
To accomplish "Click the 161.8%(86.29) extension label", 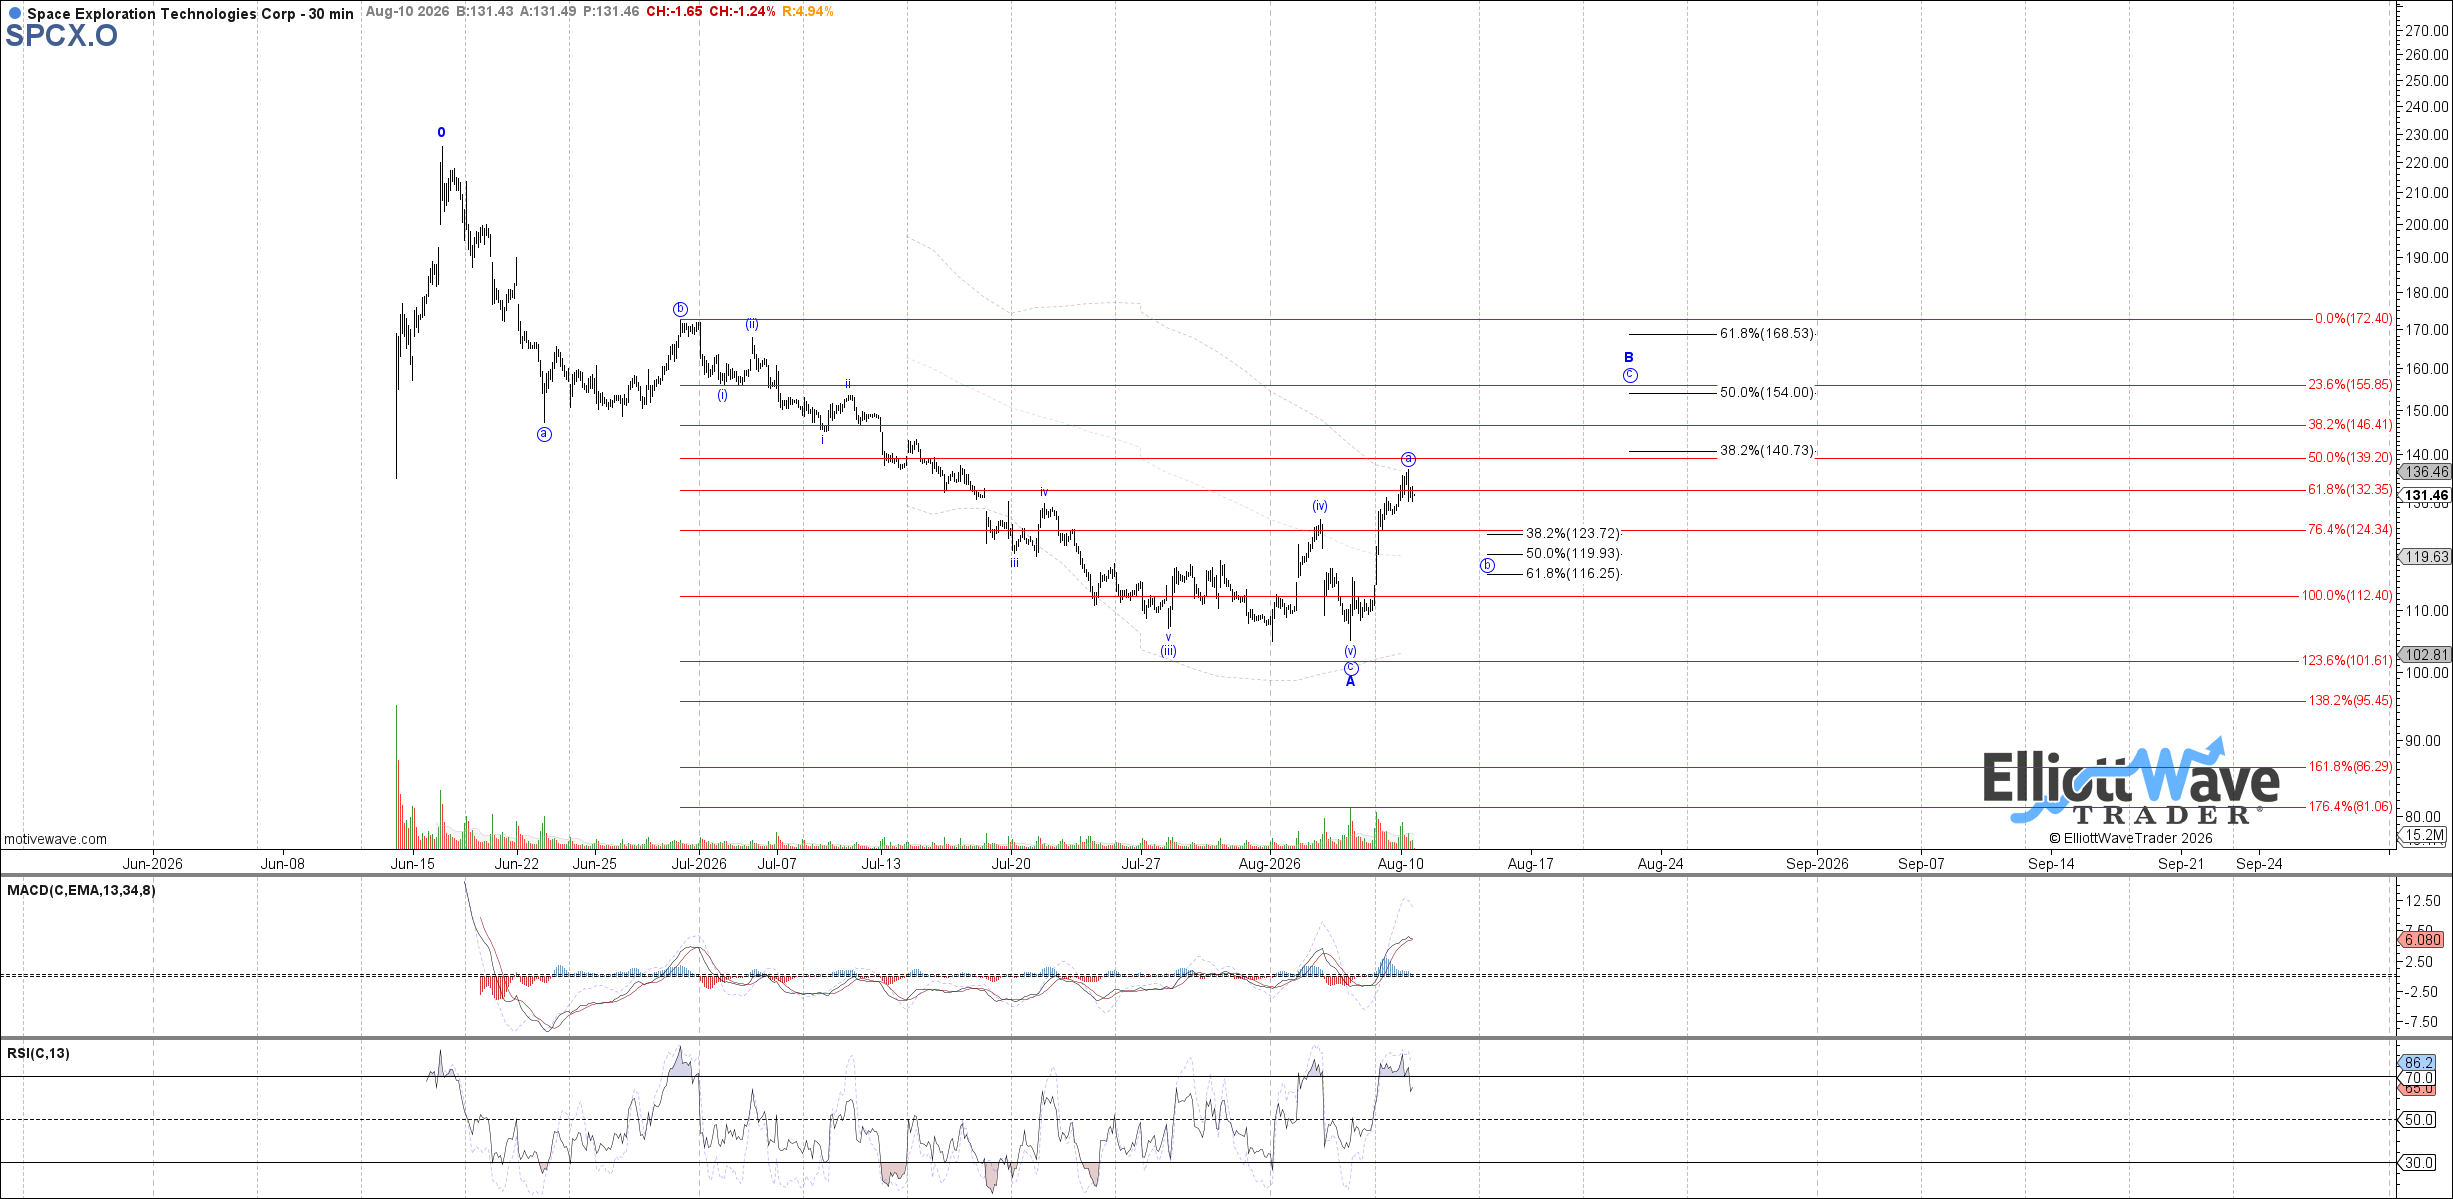I will [2350, 767].
